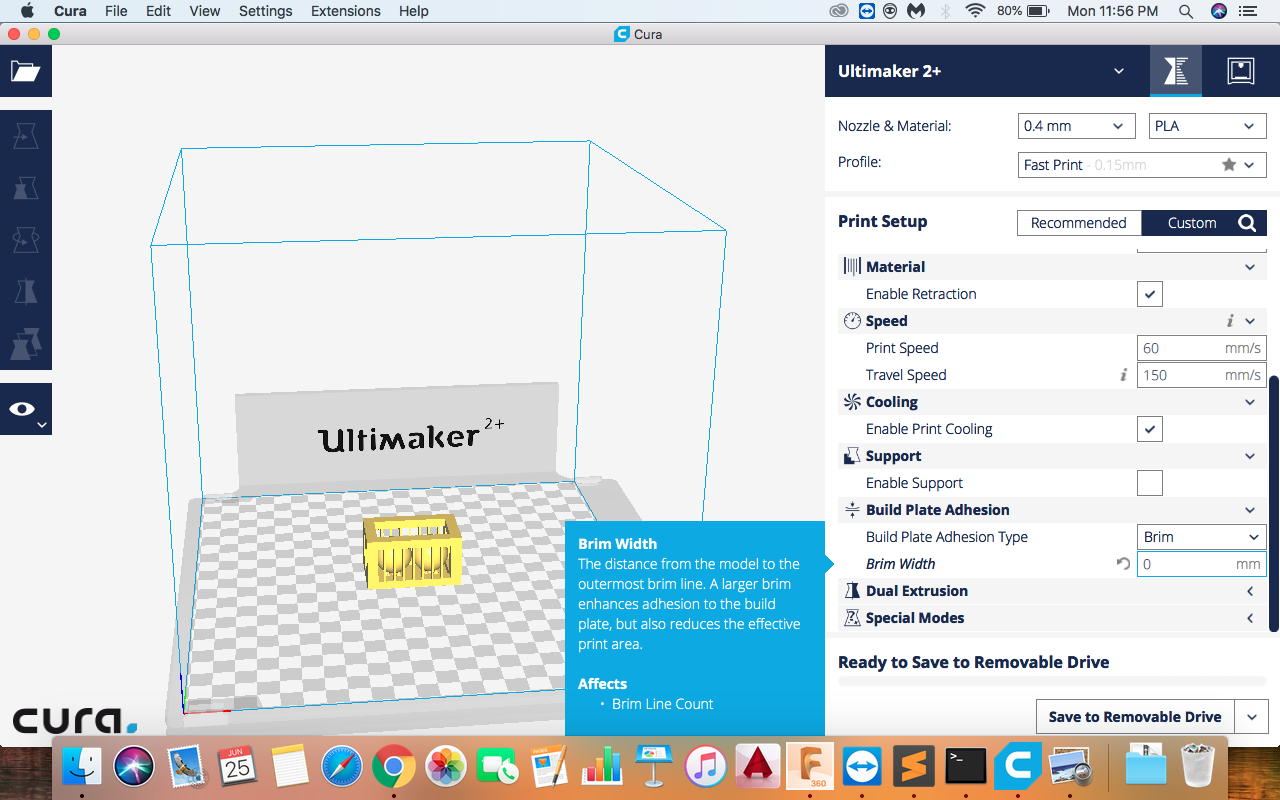Open arrow beside Save to Removable Drive
This screenshot has height=800, width=1280.
tap(1252, 717)
